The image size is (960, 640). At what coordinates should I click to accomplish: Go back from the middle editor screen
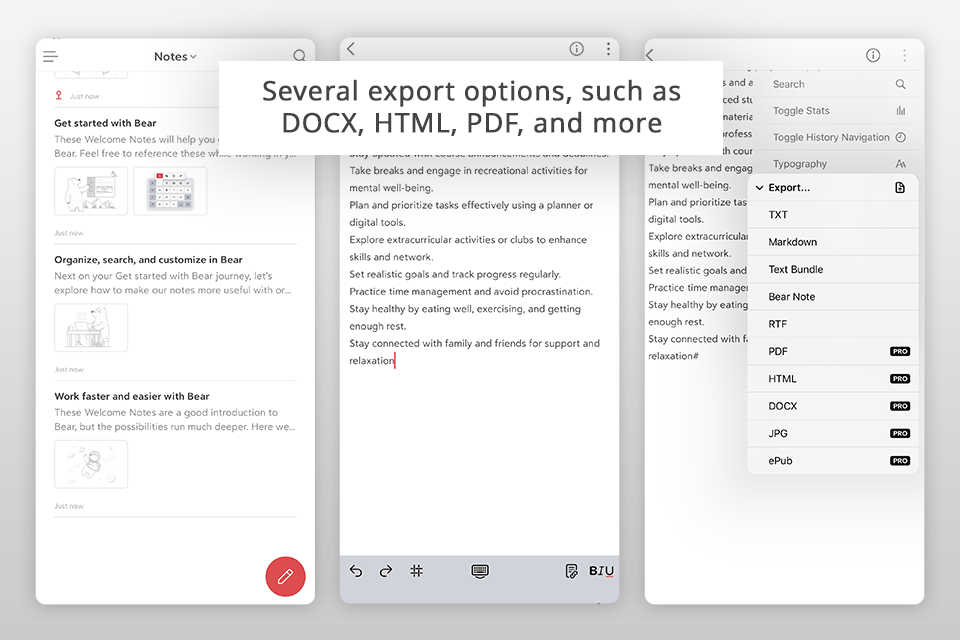(351, 49)
